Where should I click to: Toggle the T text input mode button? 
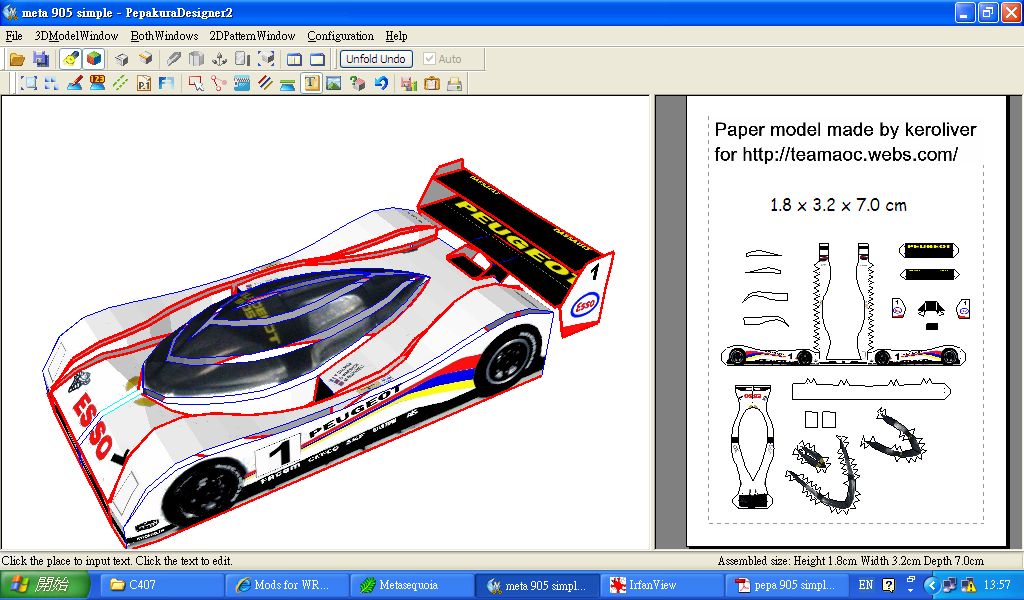pos(311,84)
